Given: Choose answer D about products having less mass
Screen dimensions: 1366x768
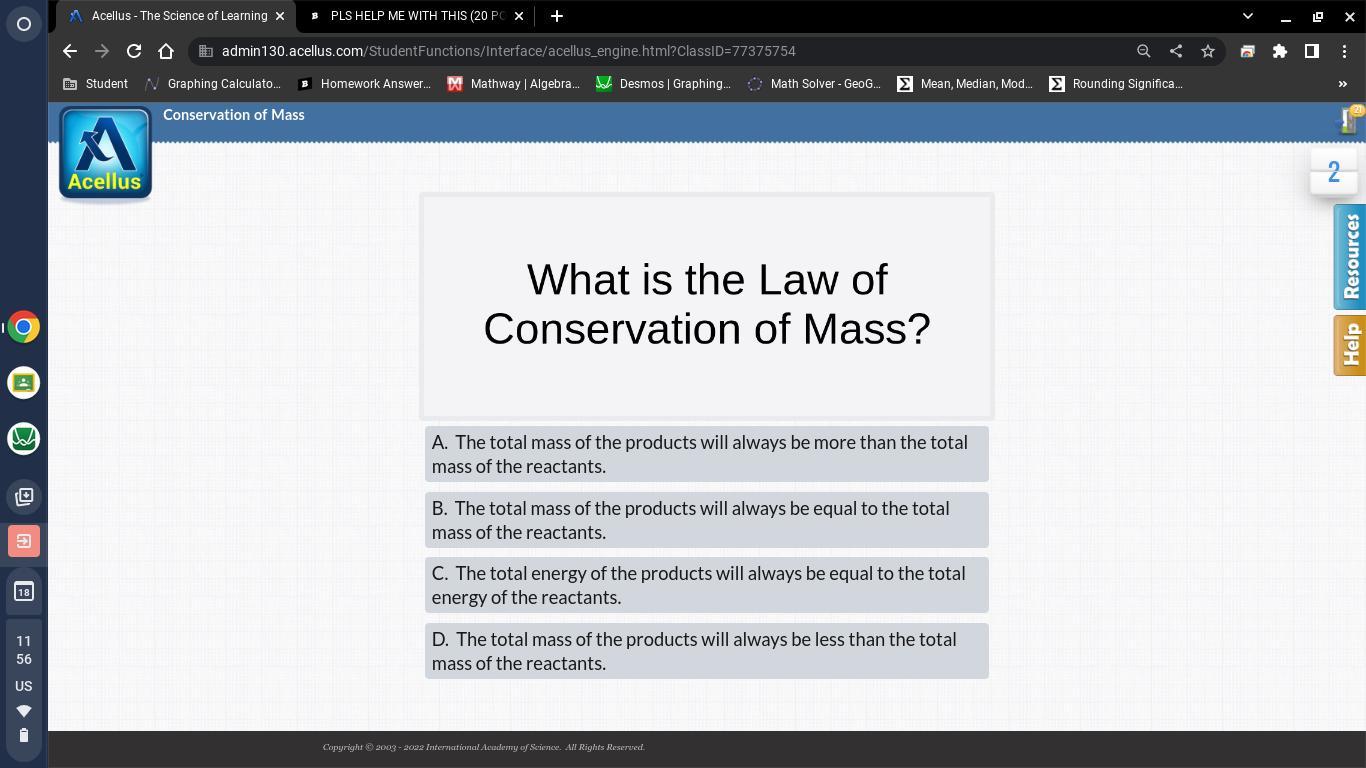Looking at the screenshot, I should tap(706, 651).
